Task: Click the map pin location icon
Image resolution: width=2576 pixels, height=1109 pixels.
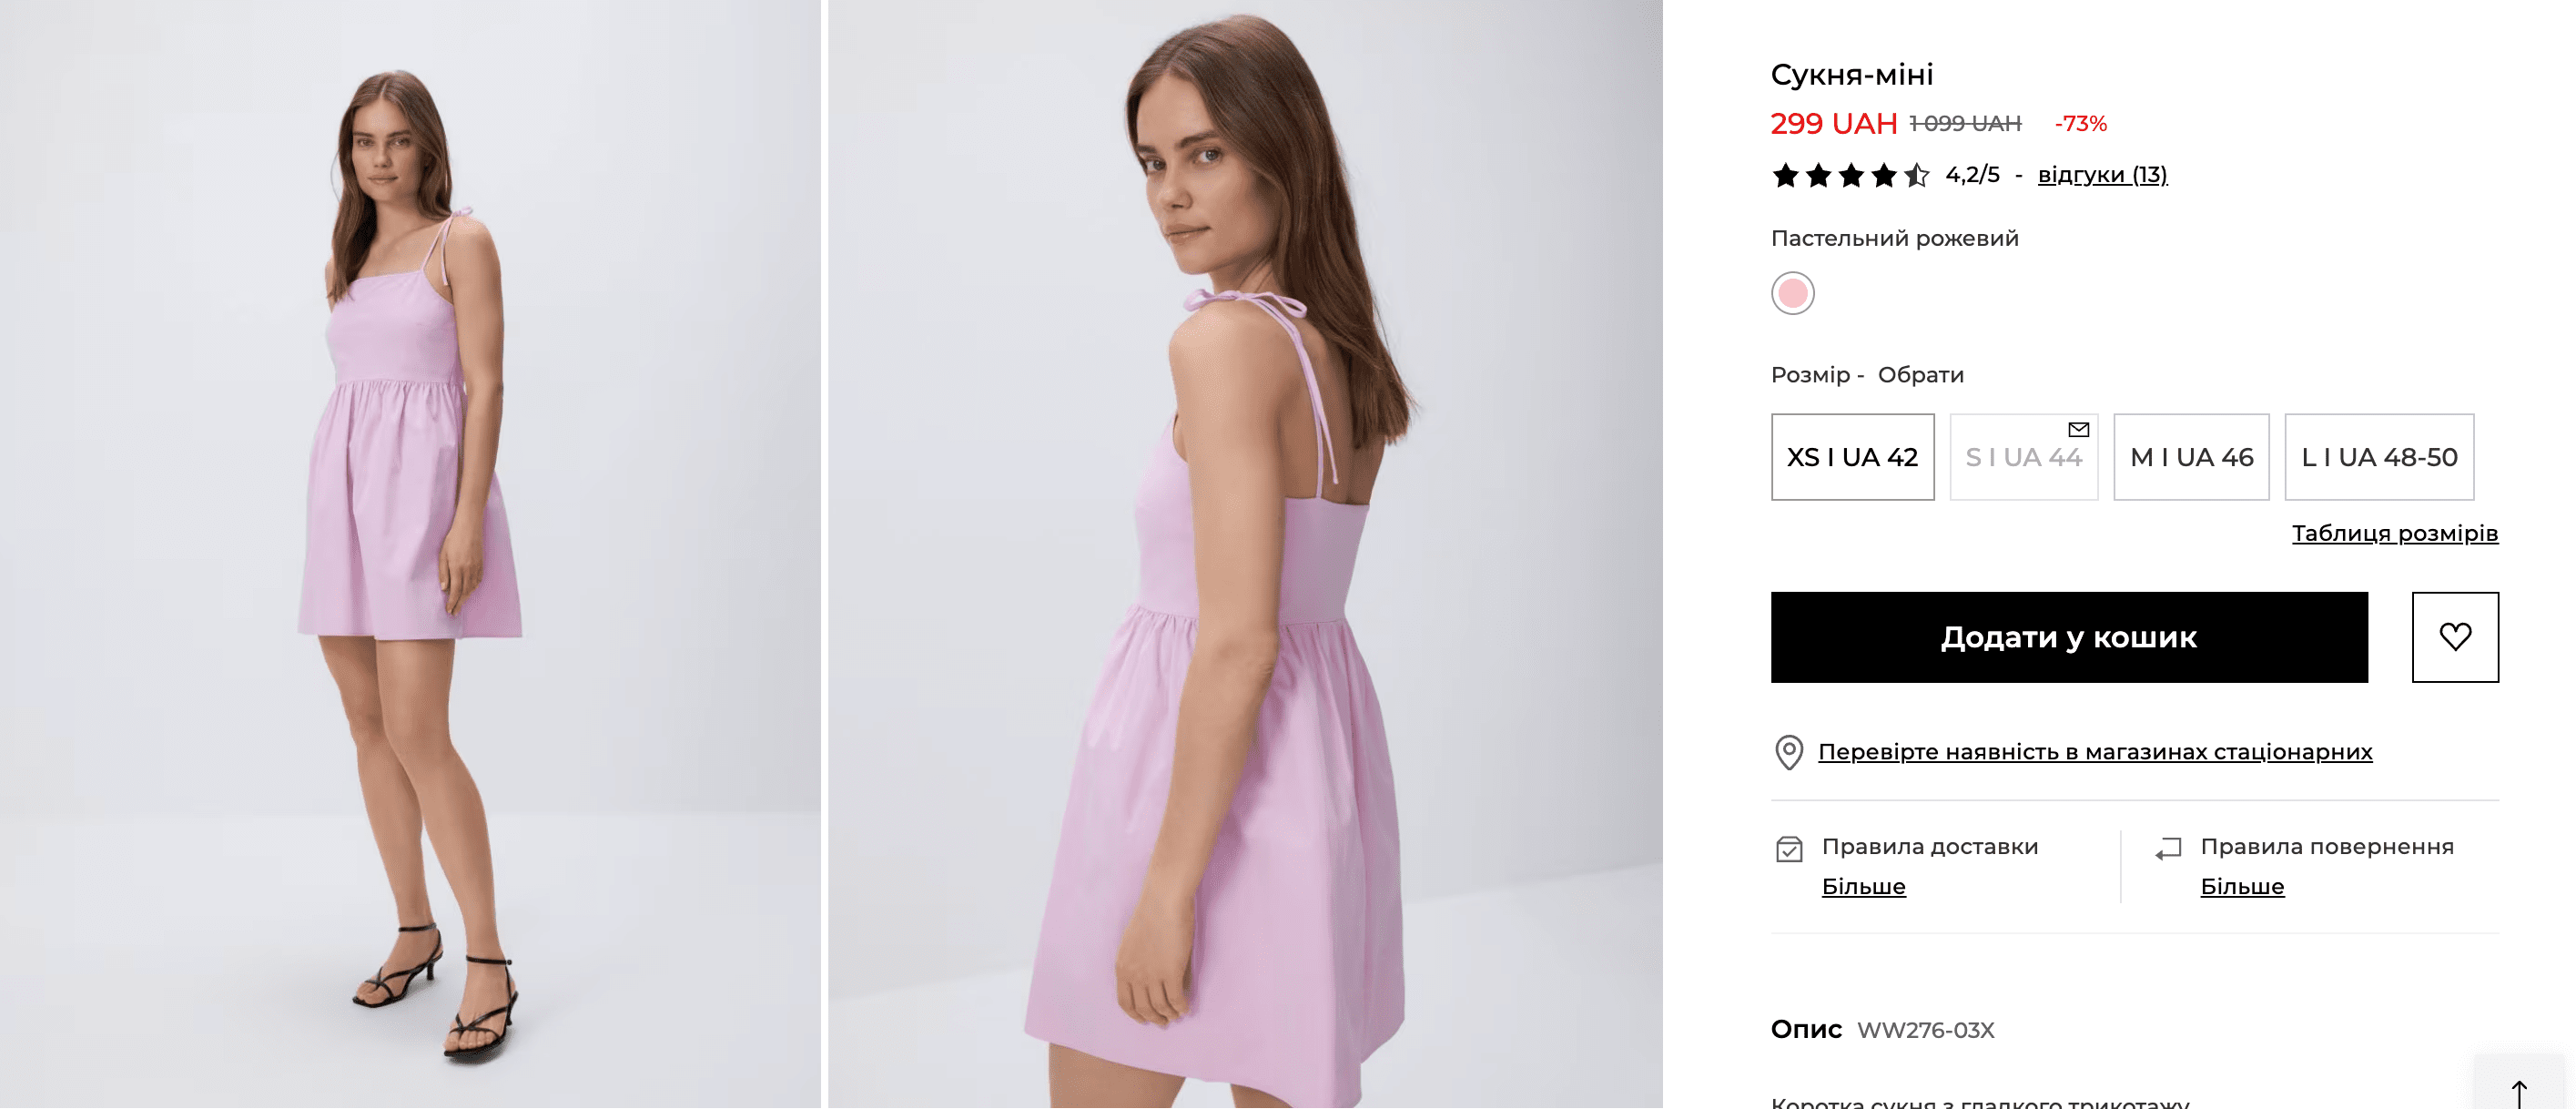Action: click(x=1788, y=752)
